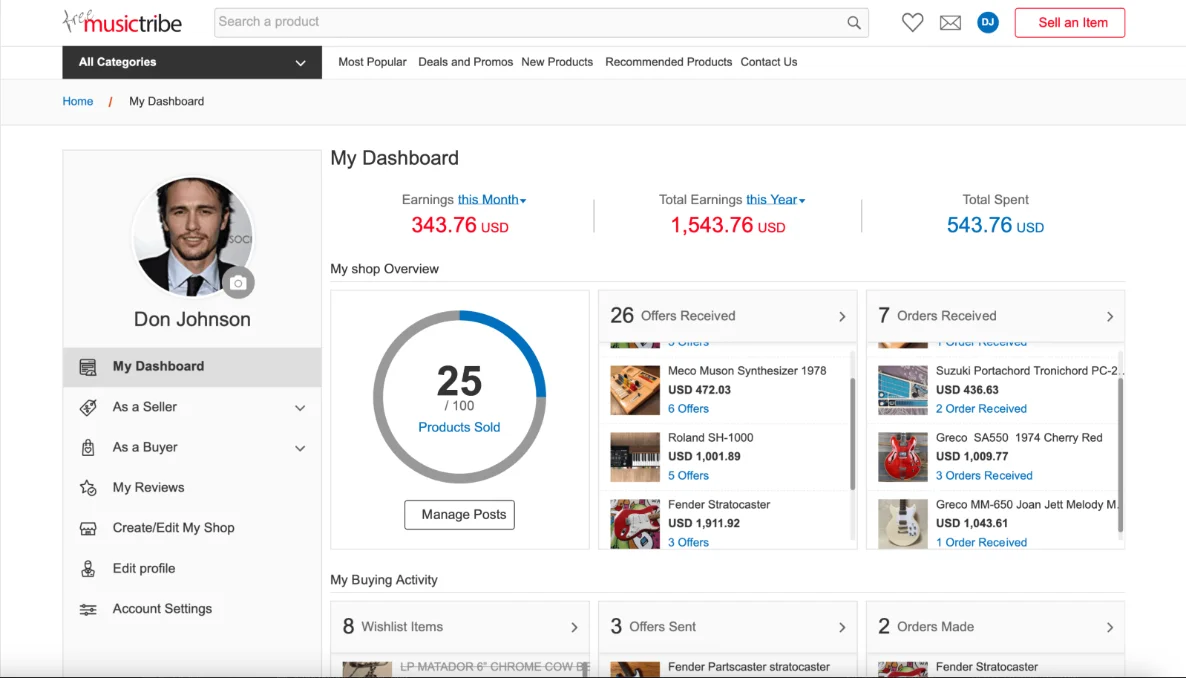Screen dimensions: 1186x678
Task: Click Suzuki Portachord Tronichord title
Action: coord(1029,371)
